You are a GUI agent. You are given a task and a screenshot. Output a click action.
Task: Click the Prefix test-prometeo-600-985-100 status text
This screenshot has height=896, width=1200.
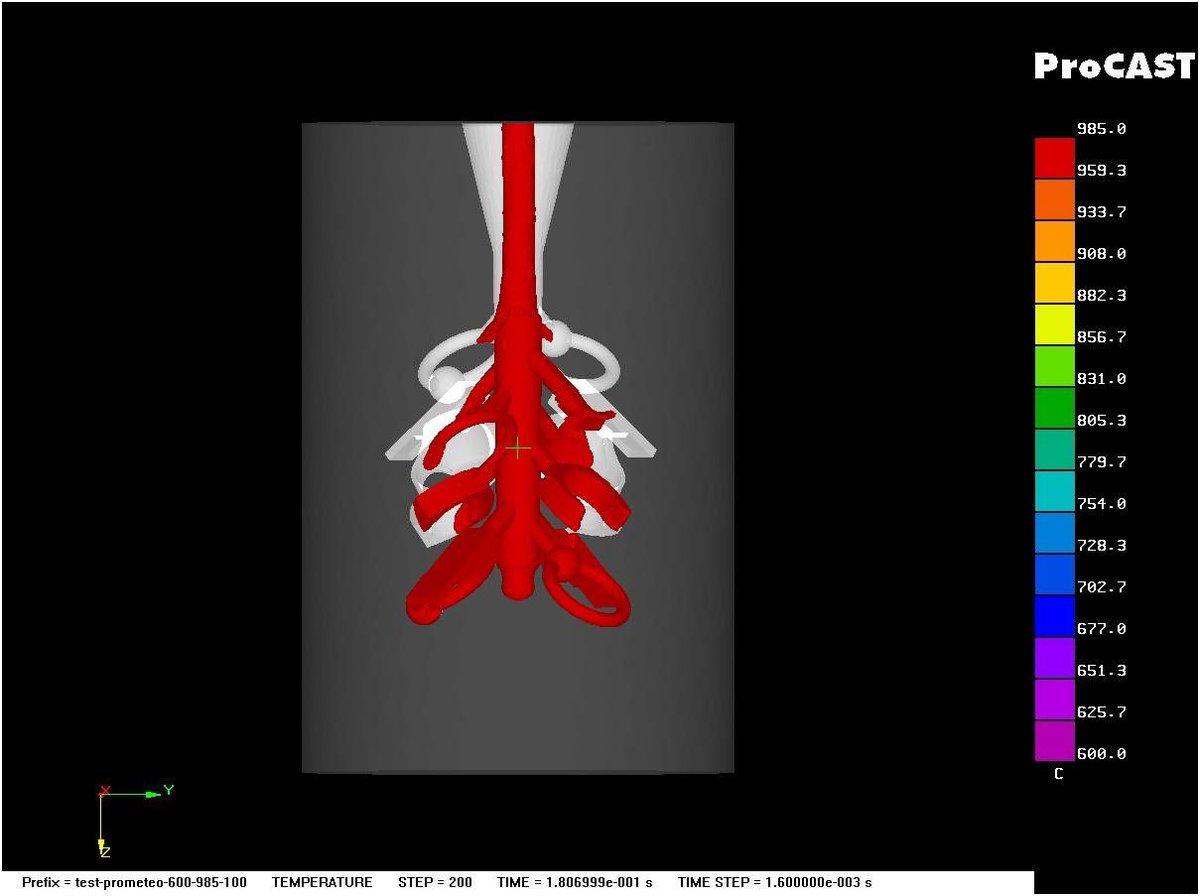[x=134, y=882]
